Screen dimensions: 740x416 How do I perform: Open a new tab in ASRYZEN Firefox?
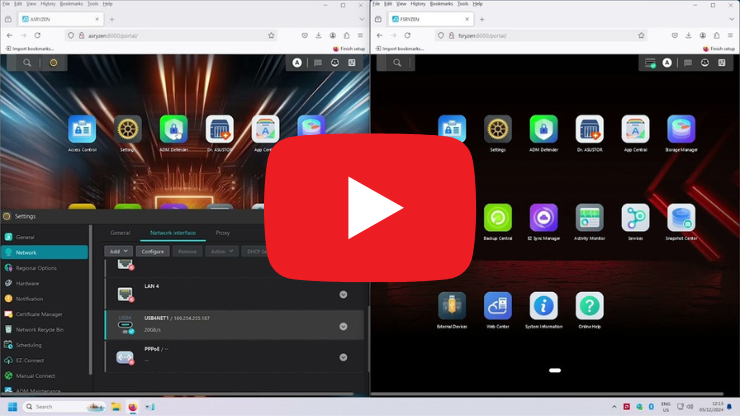tap(112, 19)
